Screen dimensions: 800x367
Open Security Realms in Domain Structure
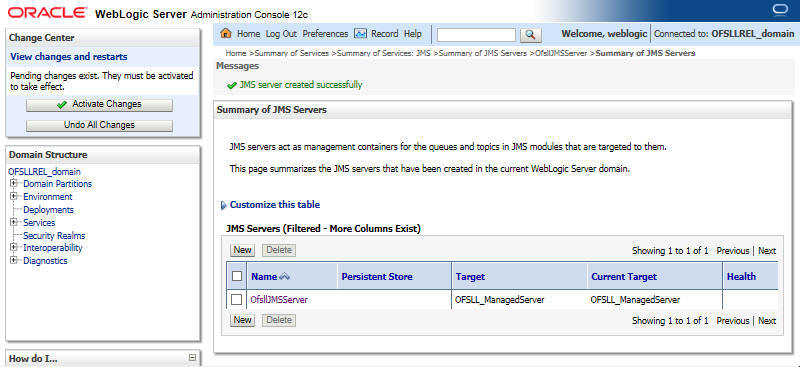[x=54, y=236]
